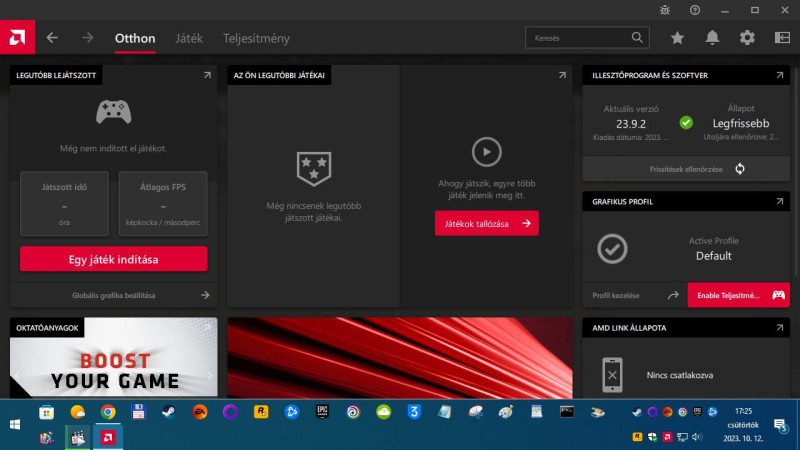
Task: Go forward with the right arrow
Action: (88, 38)
